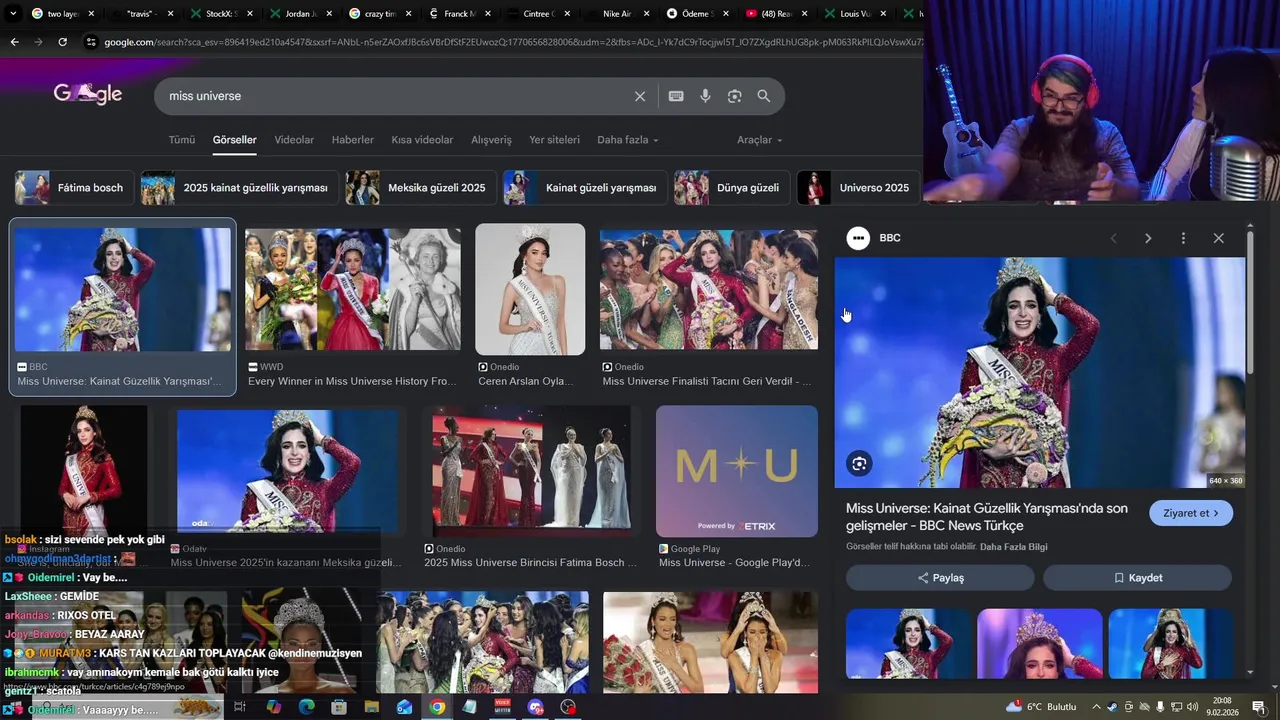1280x720 pixels.
Task: Go to next image in preview panel
Action: (x=1148, y=238)
